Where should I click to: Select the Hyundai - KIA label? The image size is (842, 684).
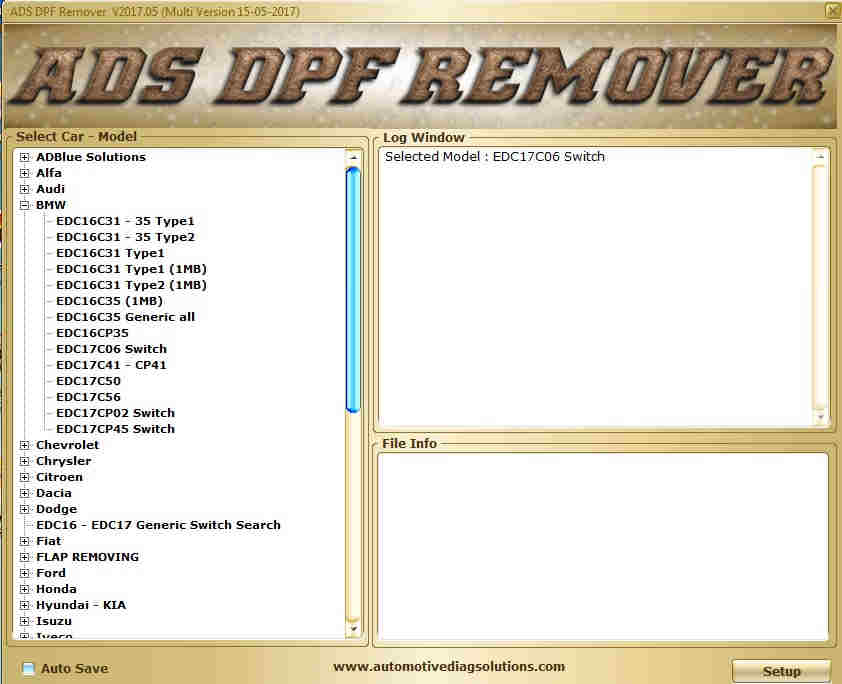81,605
